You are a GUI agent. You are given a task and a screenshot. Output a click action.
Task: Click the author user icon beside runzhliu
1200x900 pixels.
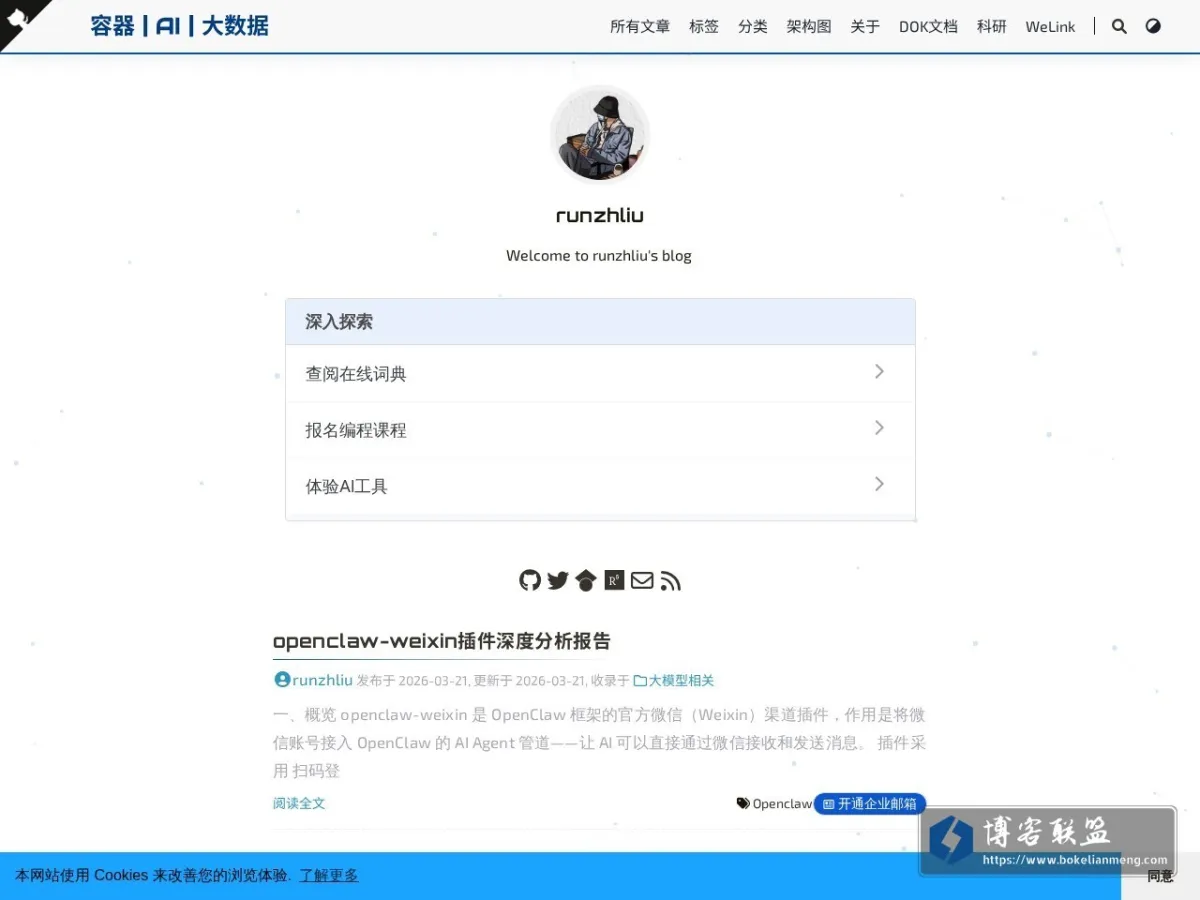pos(282,679)
